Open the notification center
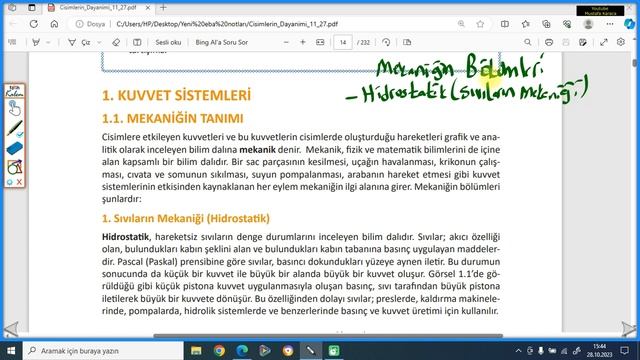This screenshot has width=640, height=360. click(624, 351)
